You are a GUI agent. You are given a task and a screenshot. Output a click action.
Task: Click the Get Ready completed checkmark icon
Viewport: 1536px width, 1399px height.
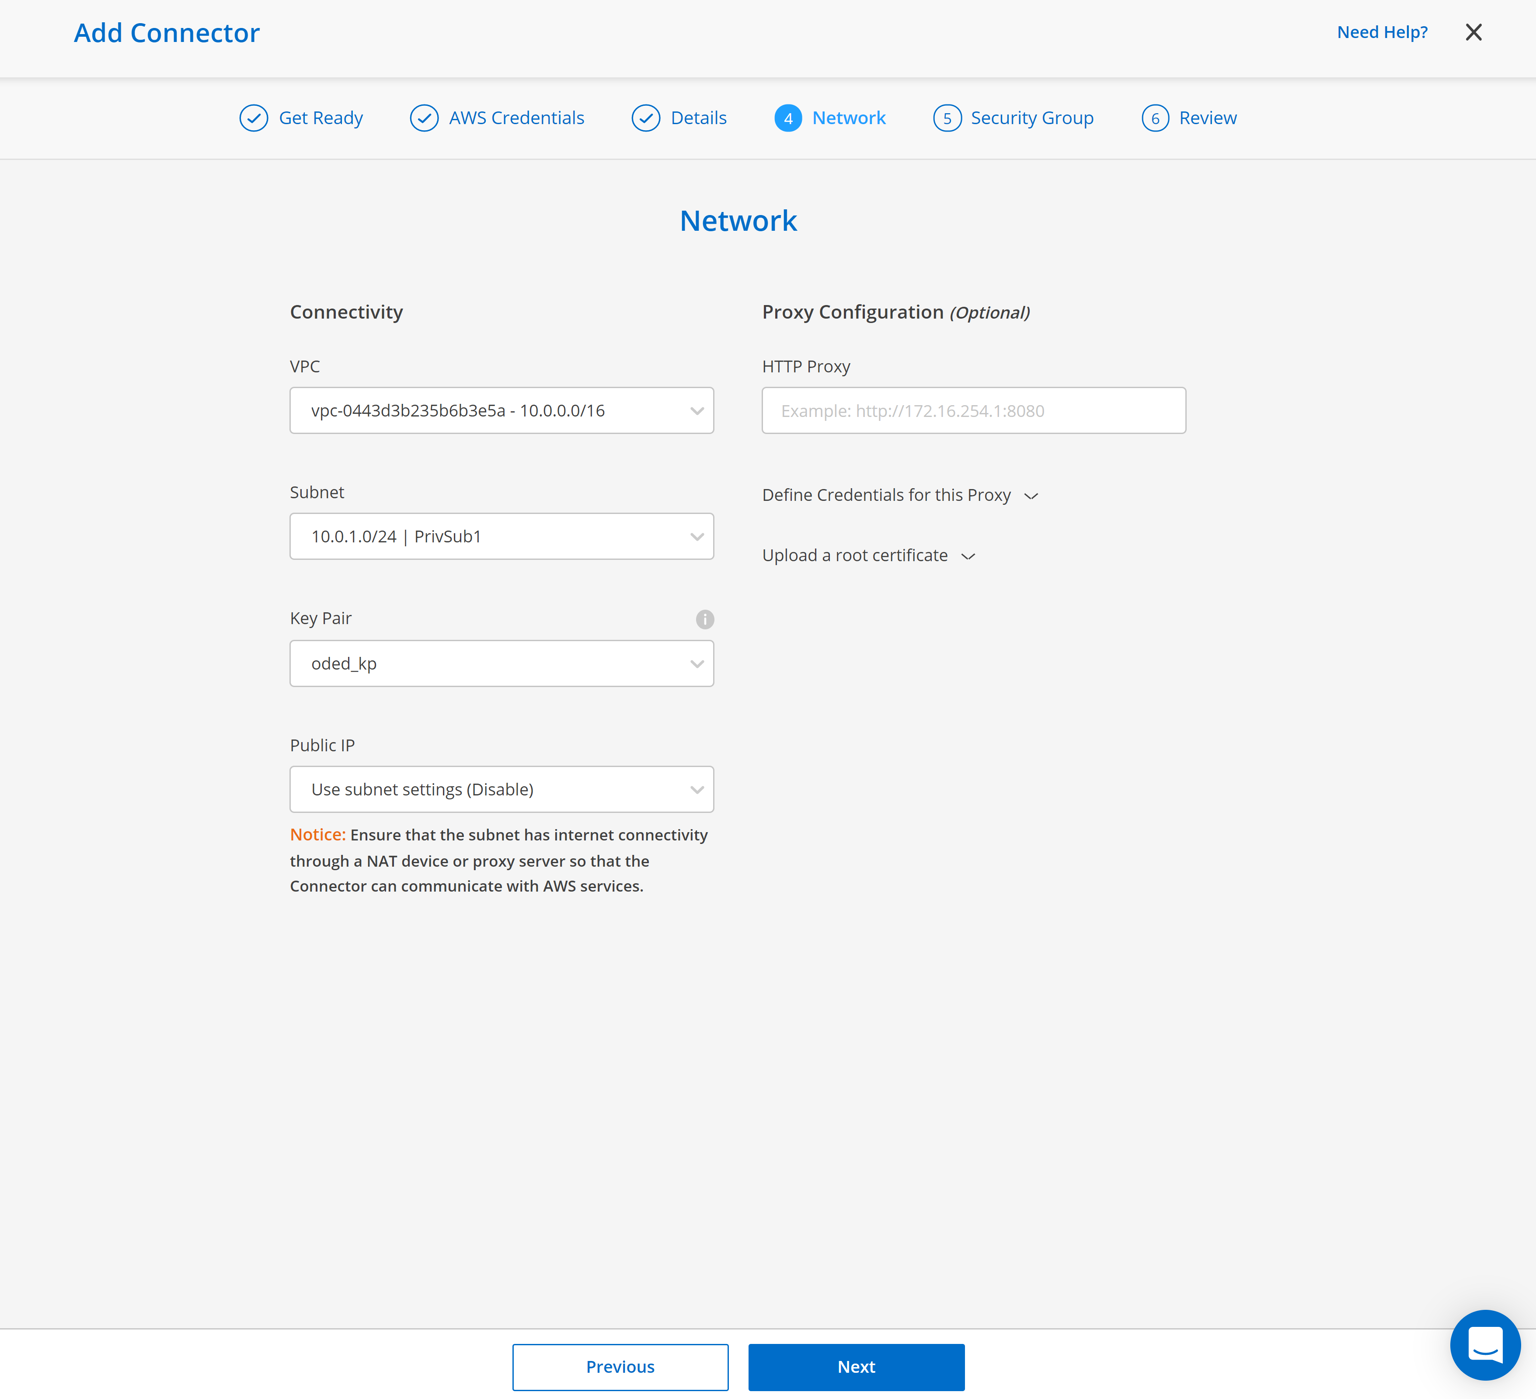click(254, 118)
